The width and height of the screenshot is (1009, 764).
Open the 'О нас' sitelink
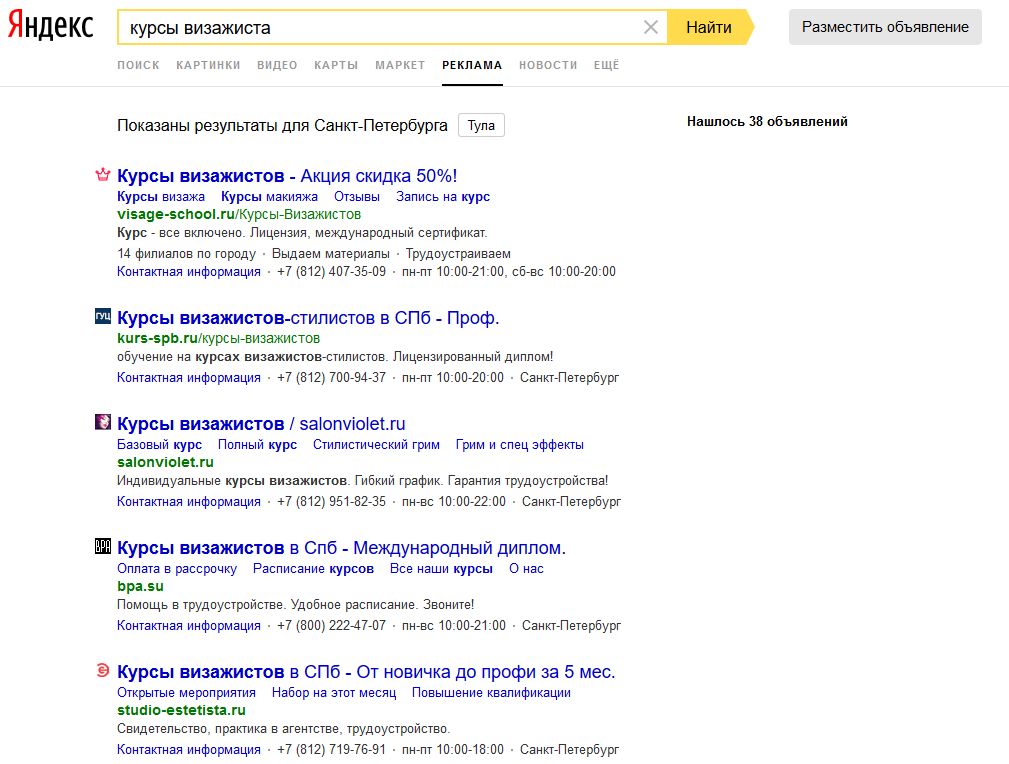526,568
